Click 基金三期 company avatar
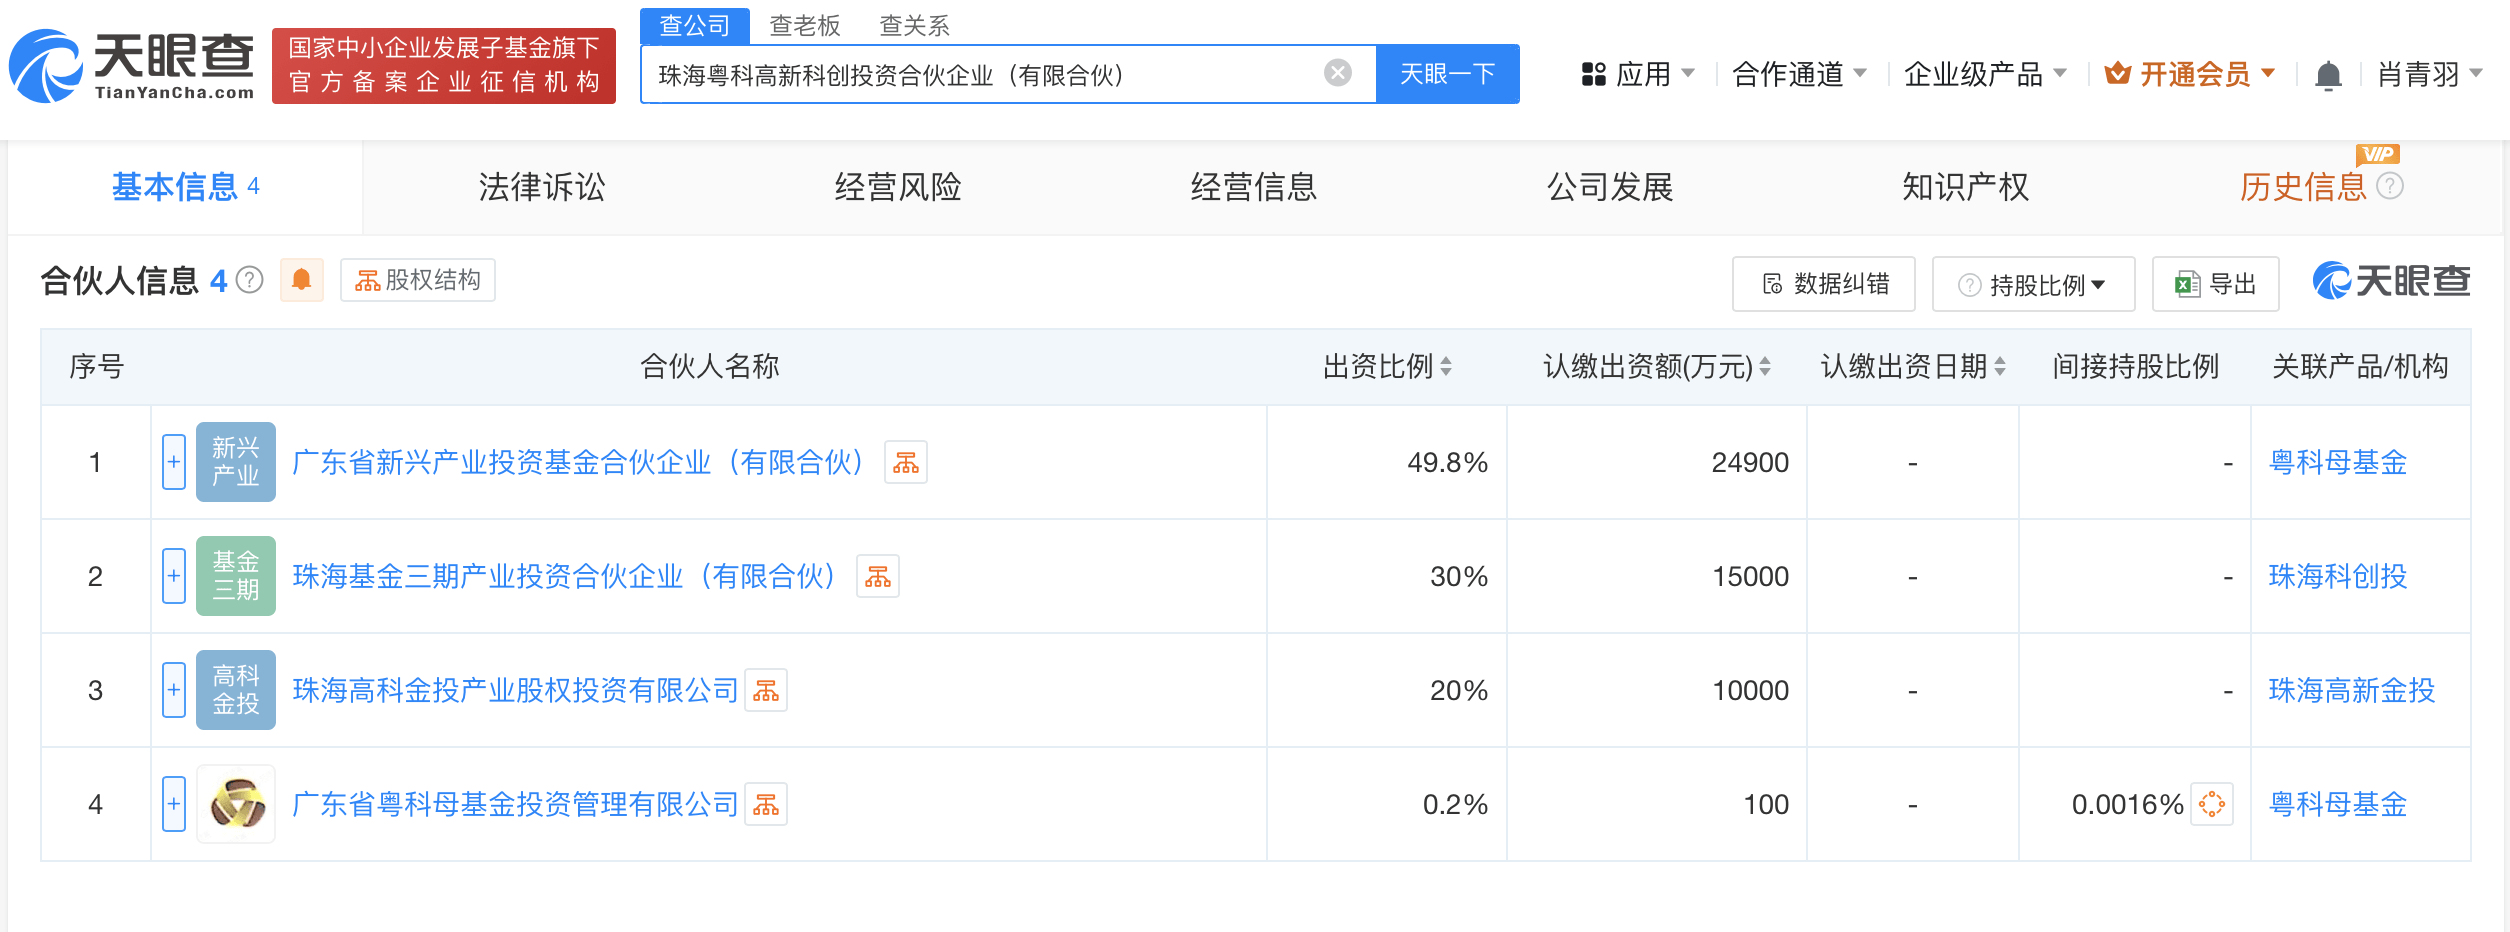 [236, 576]
